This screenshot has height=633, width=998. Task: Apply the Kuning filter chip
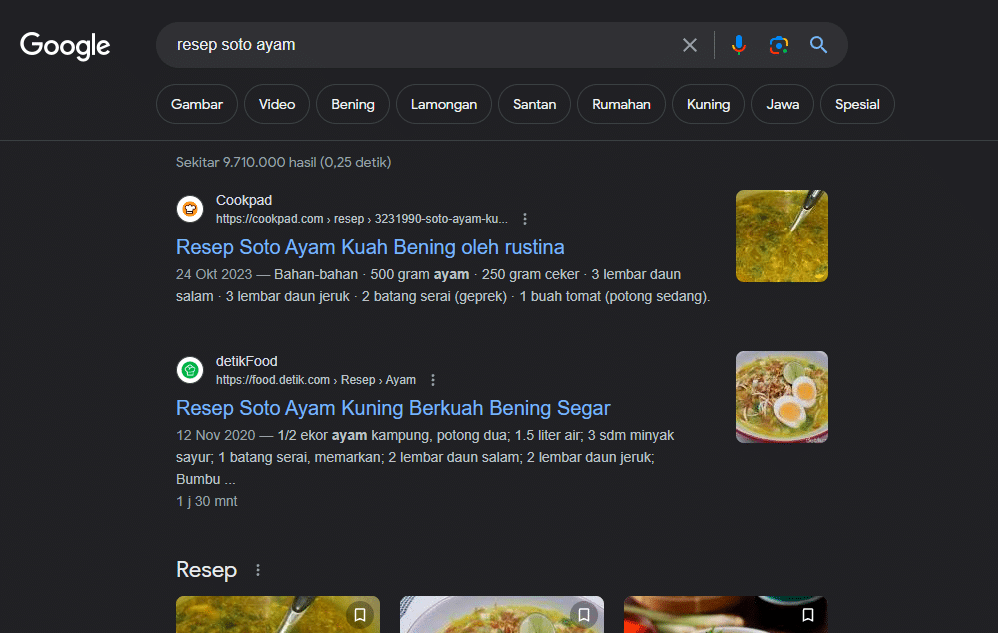pos(708,104)
